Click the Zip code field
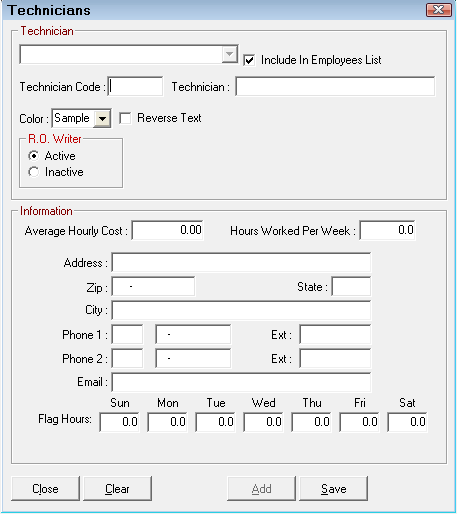 [153, 286]
